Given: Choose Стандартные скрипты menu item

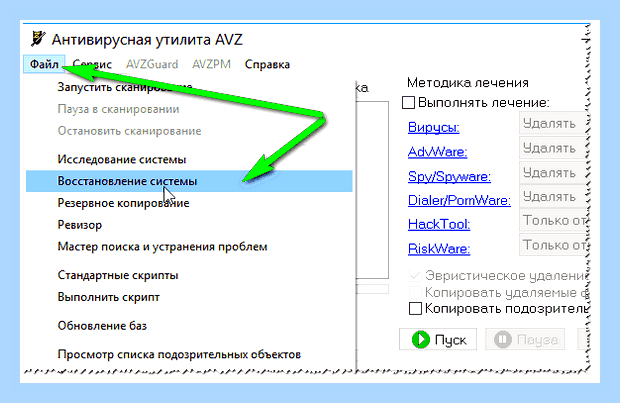Looking at the screenshot, I should pos(189,275).
